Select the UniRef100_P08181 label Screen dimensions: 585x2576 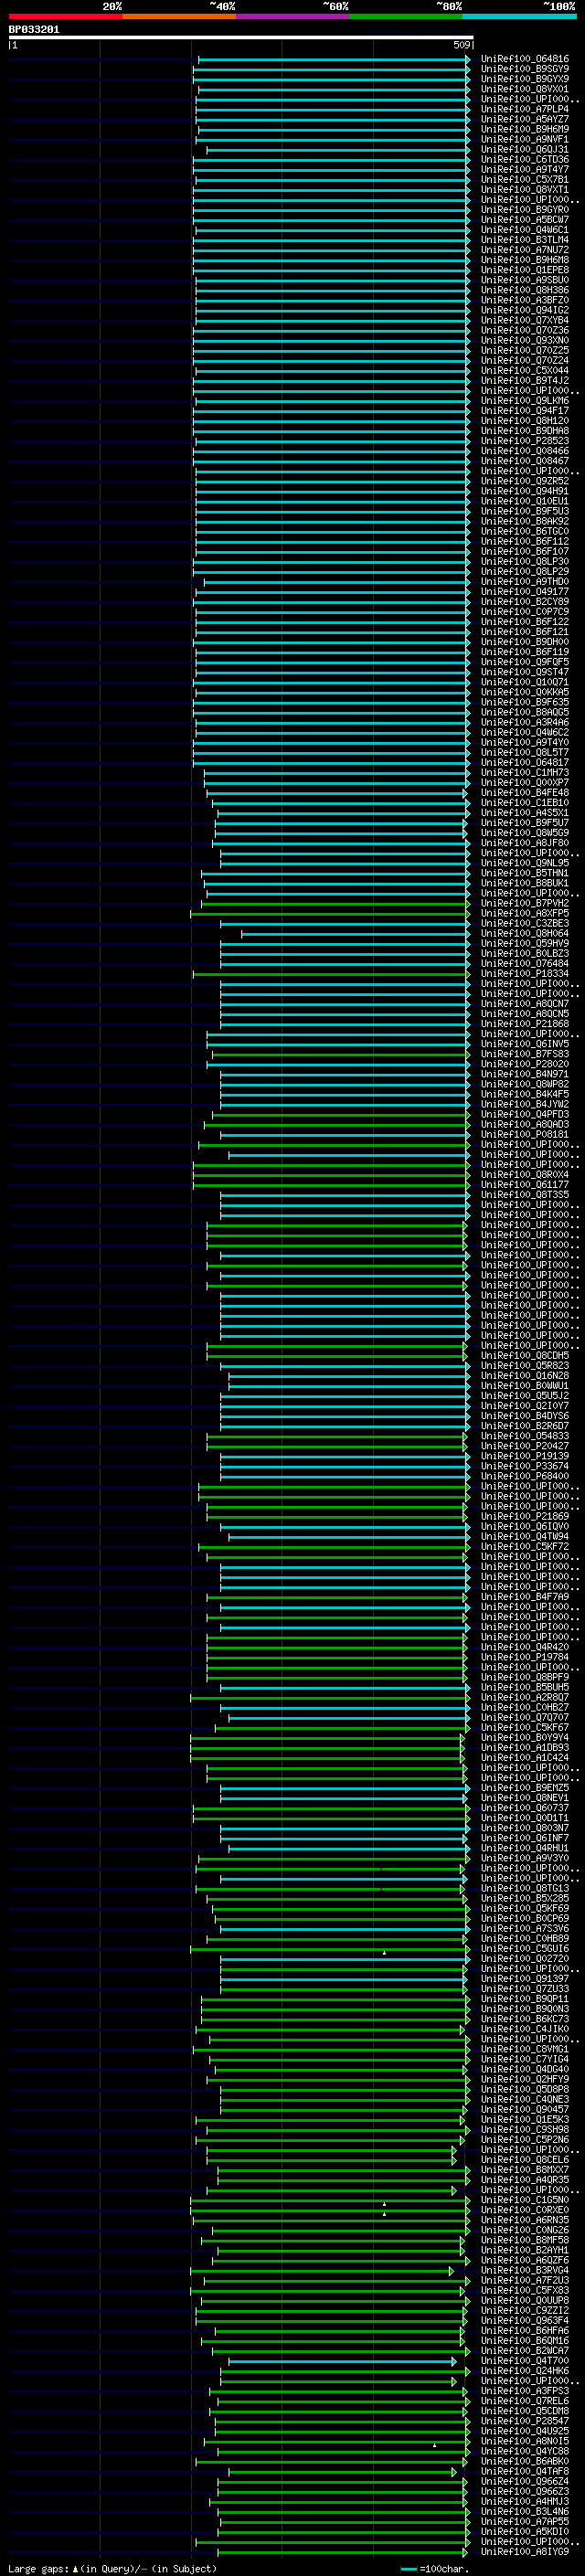[x=525, y=1135]
